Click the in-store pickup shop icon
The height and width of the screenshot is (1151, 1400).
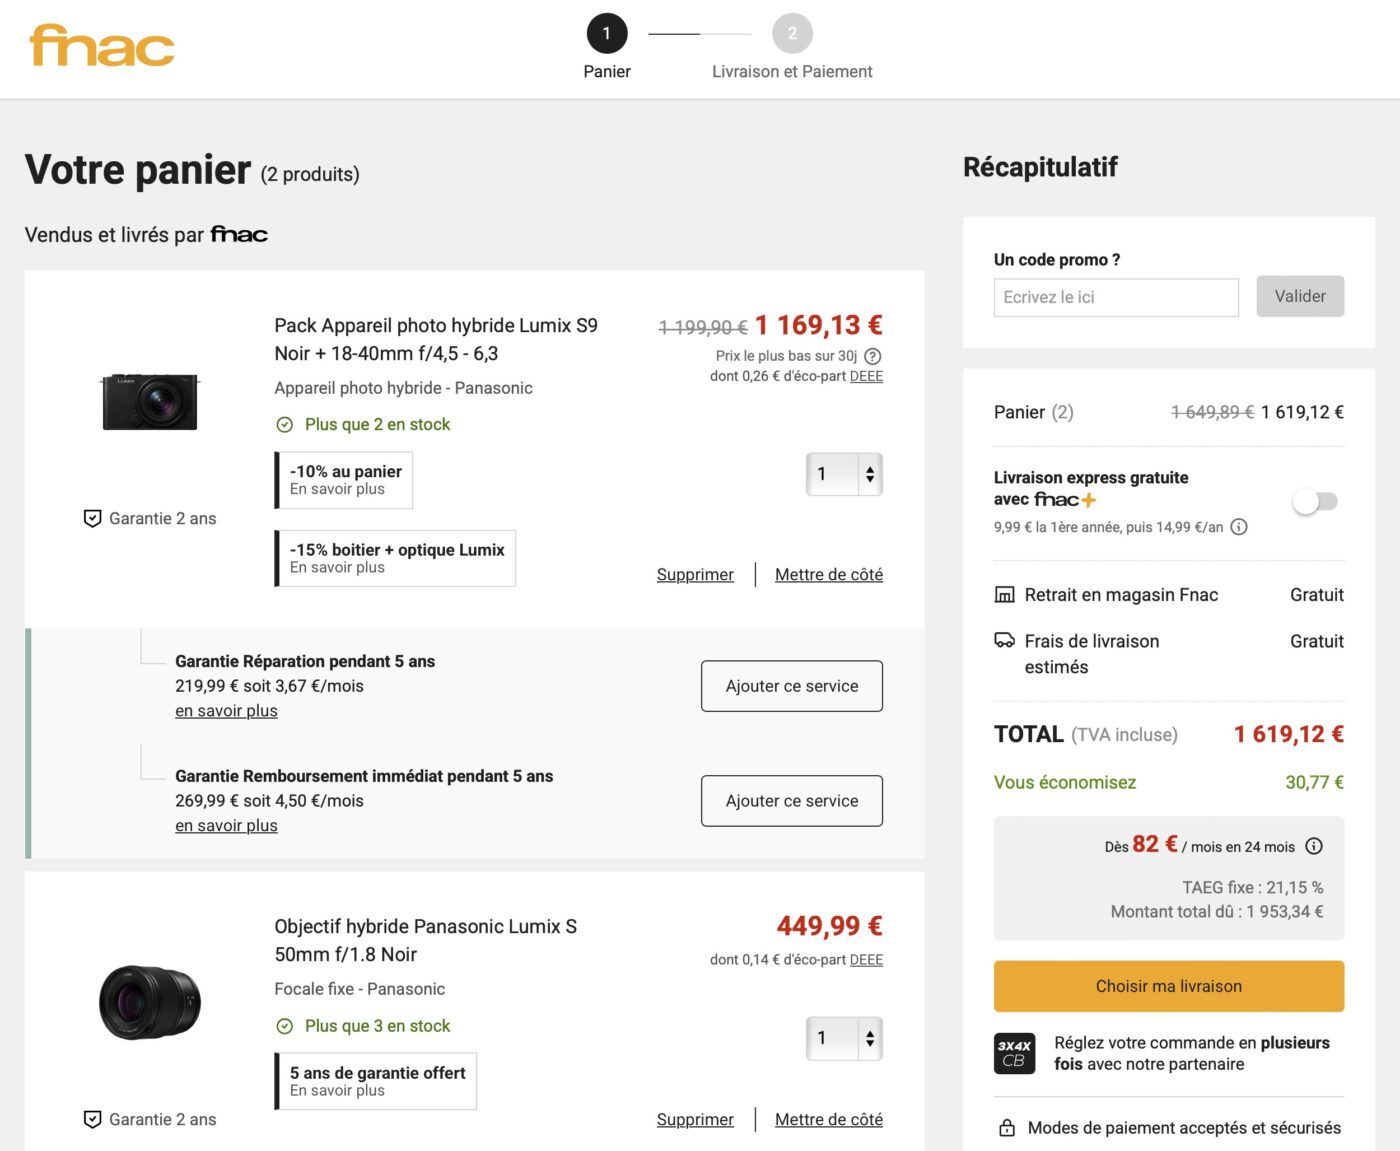[1004, 595]
